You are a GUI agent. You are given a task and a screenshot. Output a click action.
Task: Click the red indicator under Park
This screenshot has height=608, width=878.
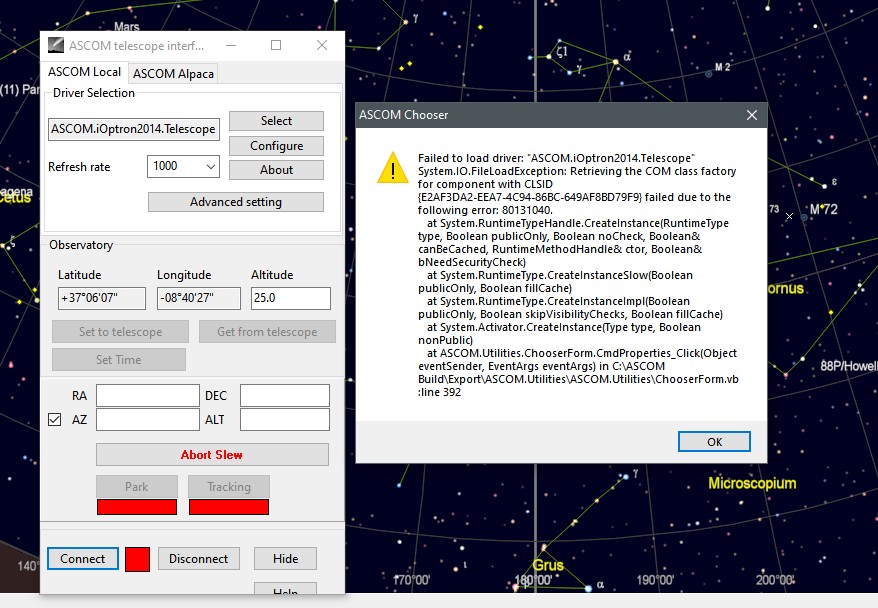137,507
